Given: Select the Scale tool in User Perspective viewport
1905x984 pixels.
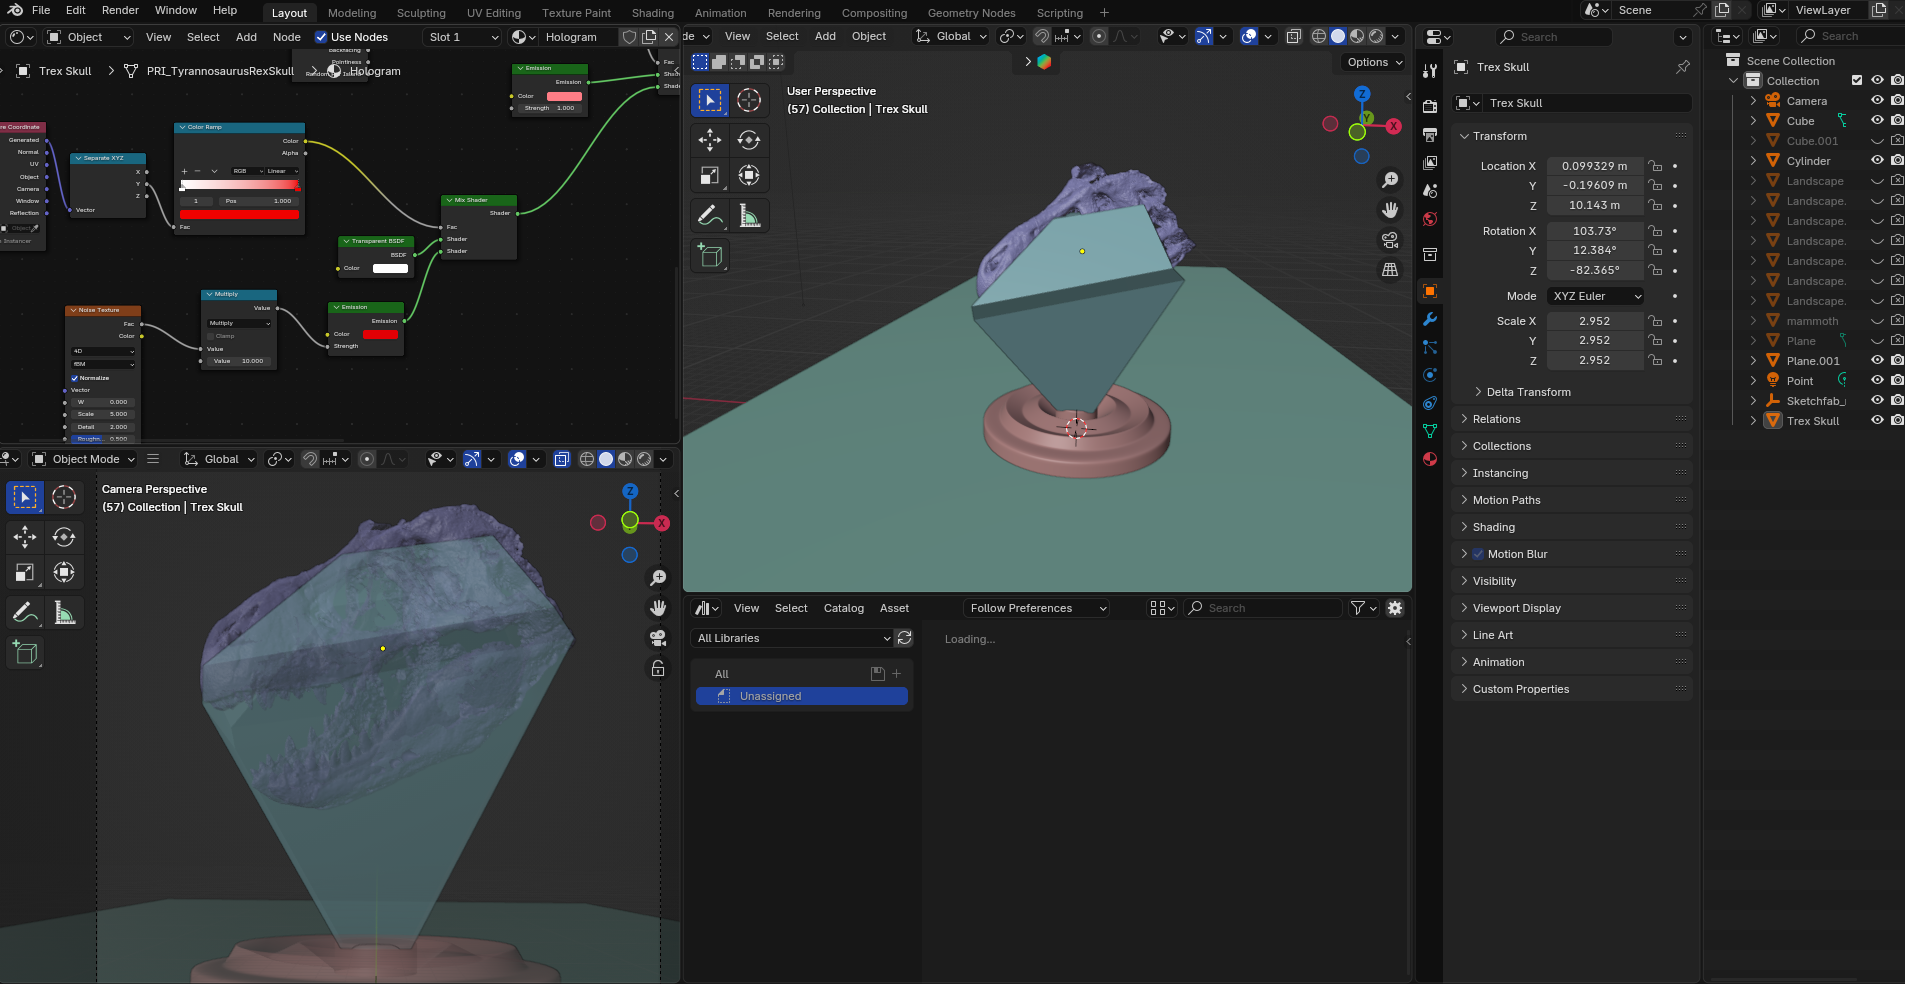Looking at the screenshot, I should point(710,175).
